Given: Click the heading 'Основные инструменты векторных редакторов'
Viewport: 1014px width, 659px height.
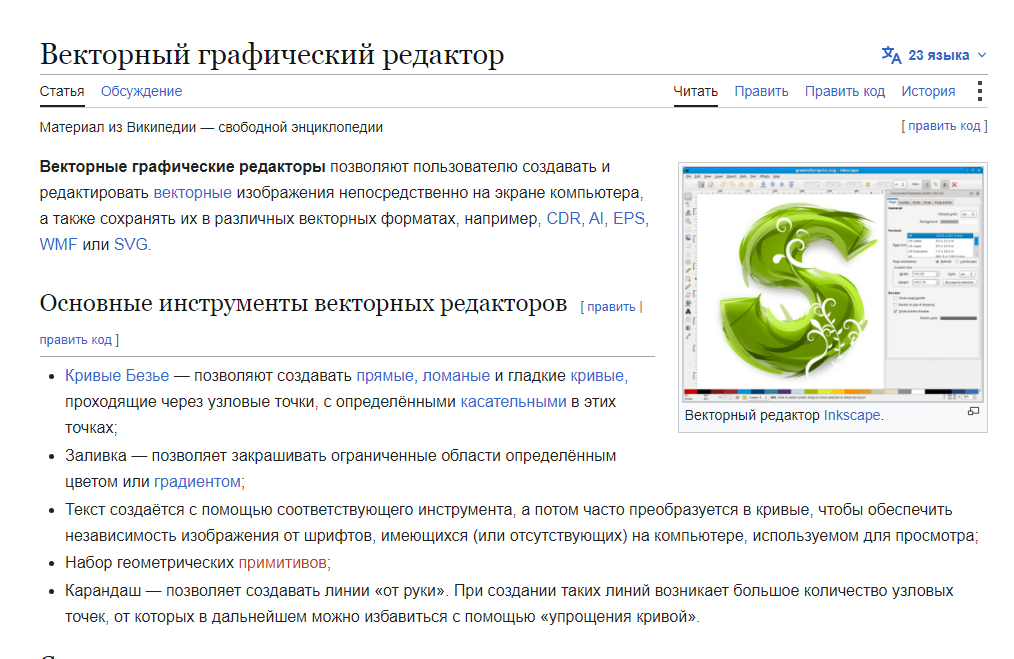Looking at the screenshot, I should point(303,303).
